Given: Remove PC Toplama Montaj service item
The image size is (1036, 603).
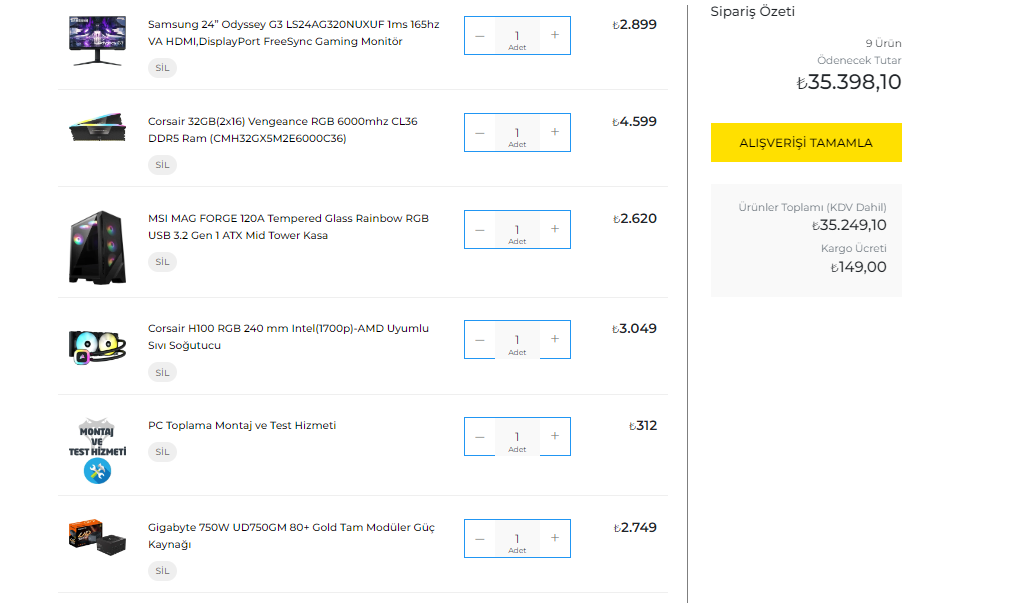Looking at the screenshot, I should point(162,451).
